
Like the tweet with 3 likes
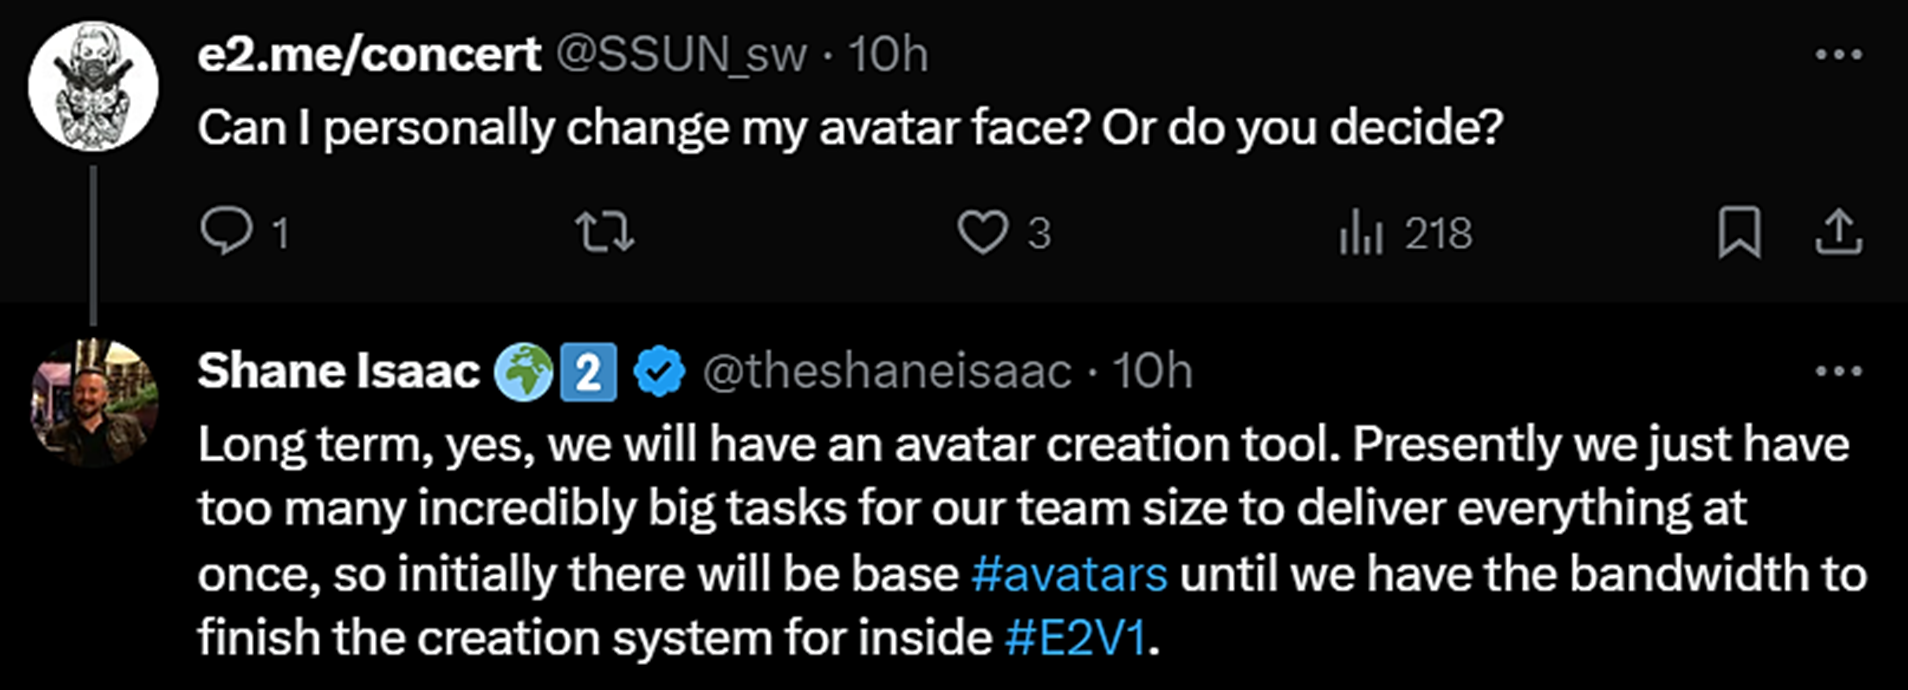tap(983, 232)
